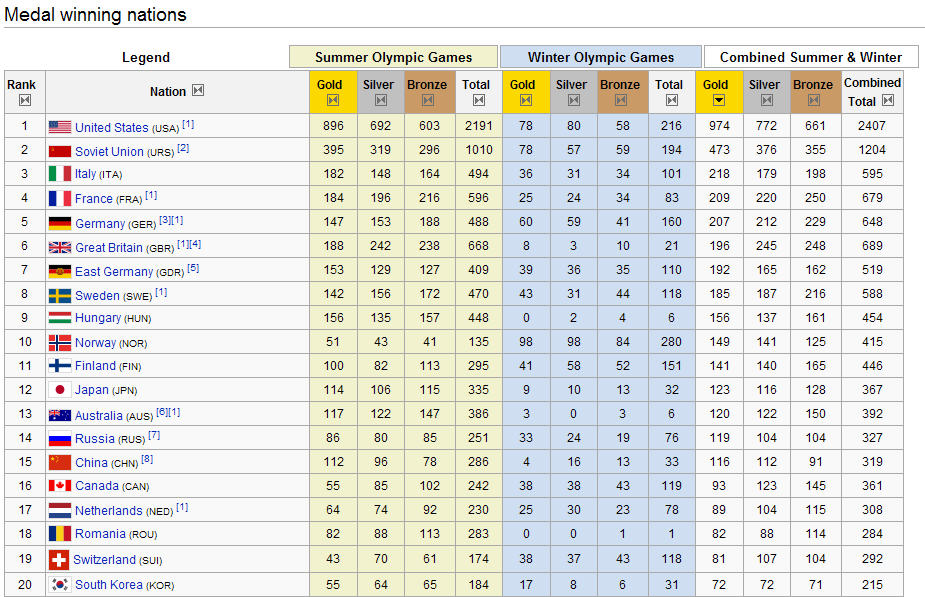925x597 pixels.
Task: Click the Great Britain flag icon
Action: point(60,247)
